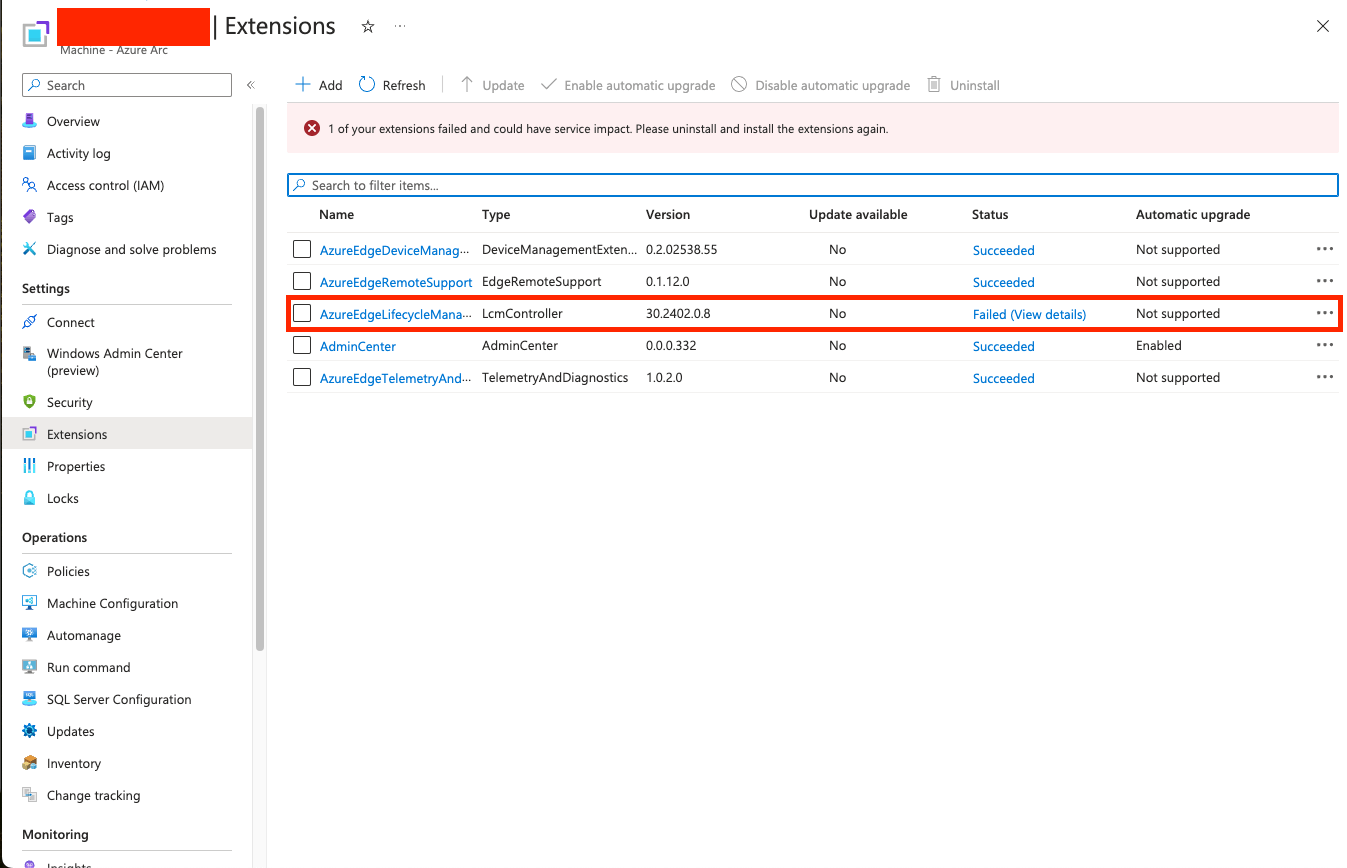
Task: Open more options for DeviceManagementExtension row
Action: [1325, 249]
